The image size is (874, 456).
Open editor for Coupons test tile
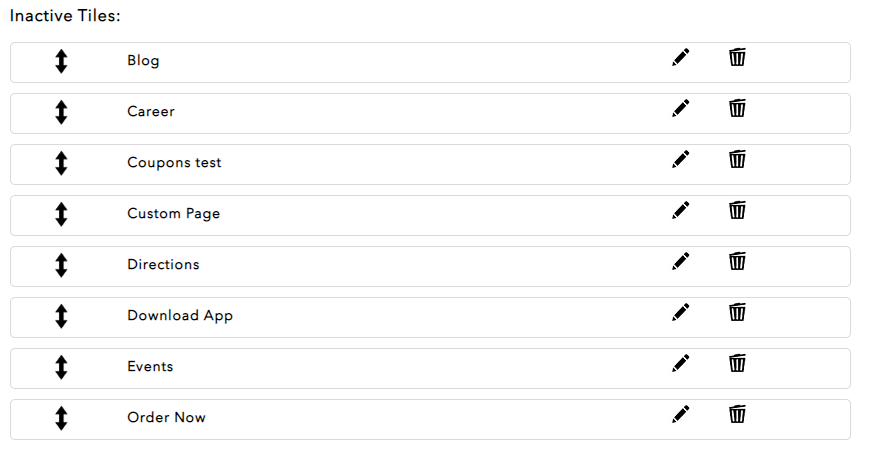[x=681, y=160]
